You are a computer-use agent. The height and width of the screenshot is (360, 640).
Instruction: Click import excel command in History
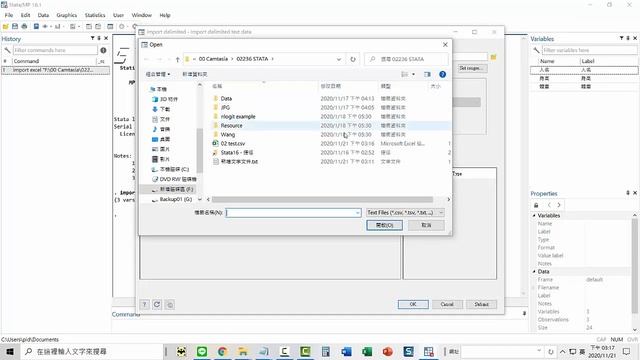point(55,70)
